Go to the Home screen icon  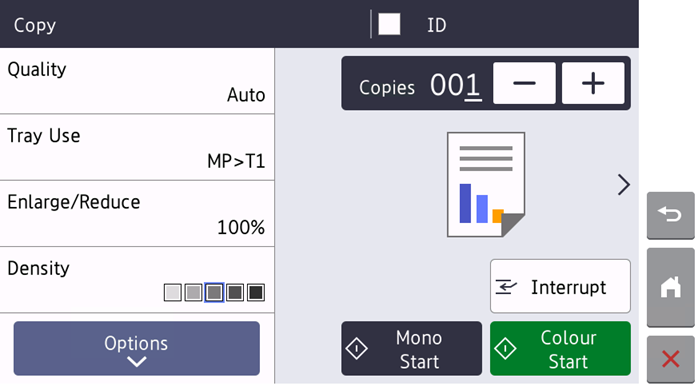tap(670, 288)
